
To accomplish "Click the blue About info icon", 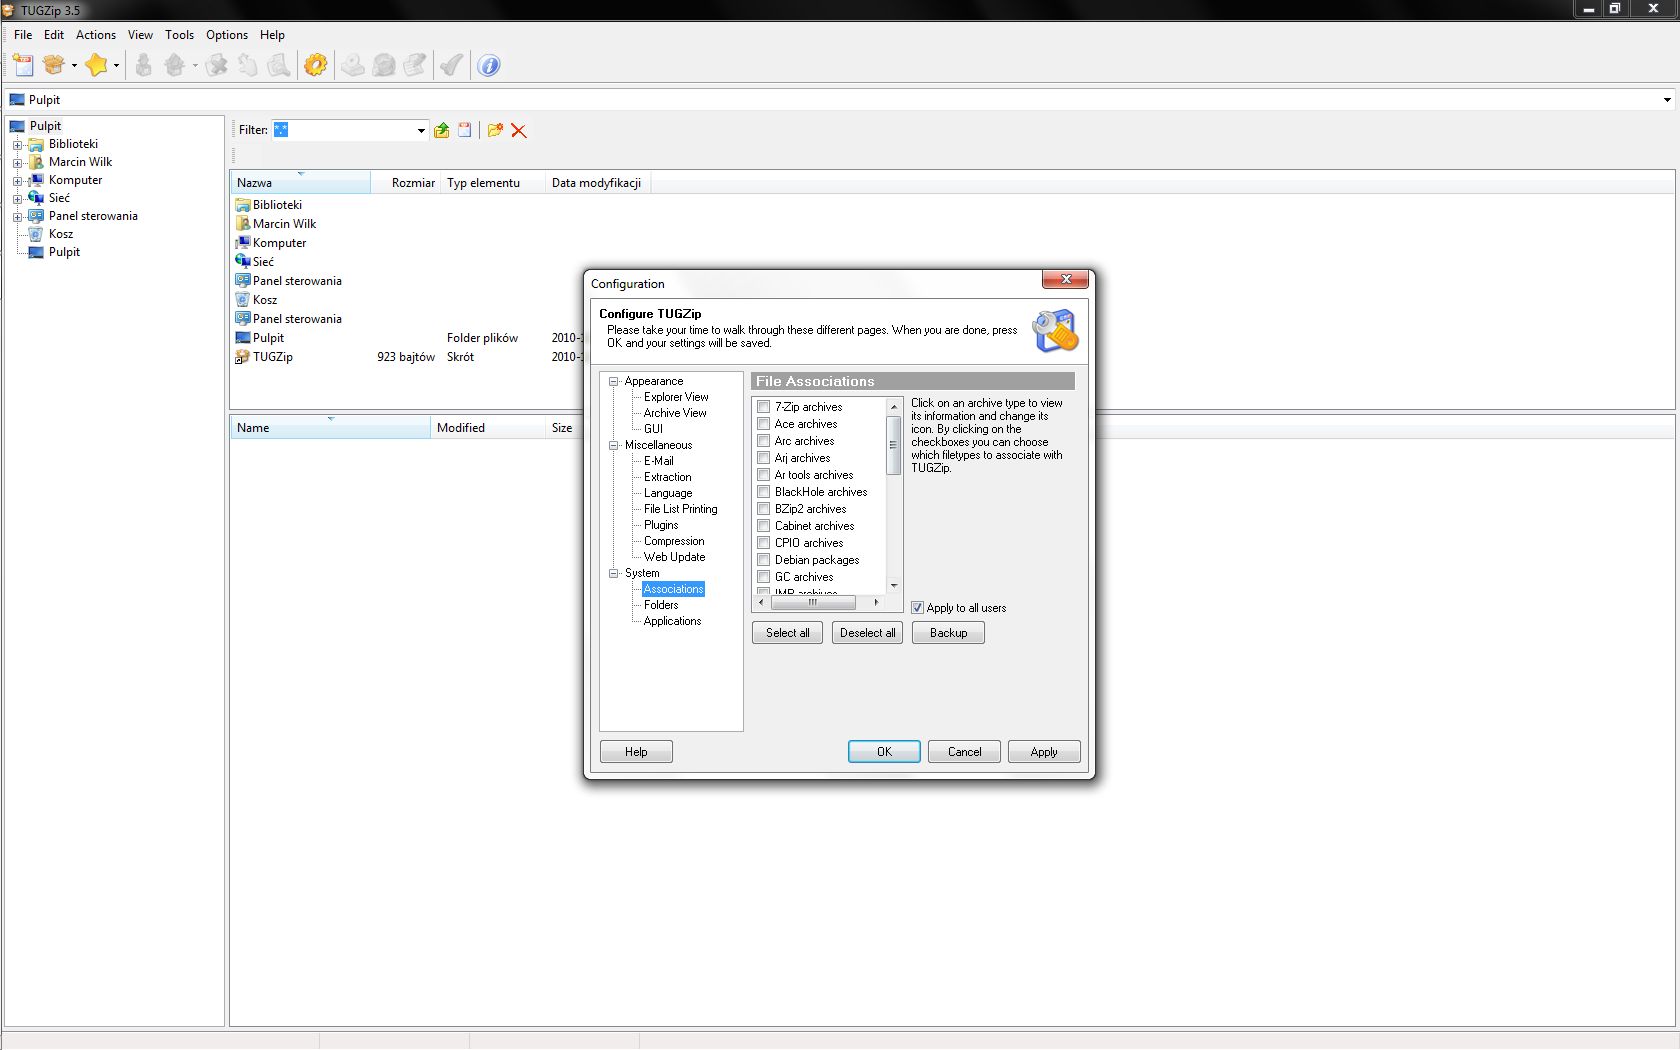I will pyautogui.click(x=489, y=65).
